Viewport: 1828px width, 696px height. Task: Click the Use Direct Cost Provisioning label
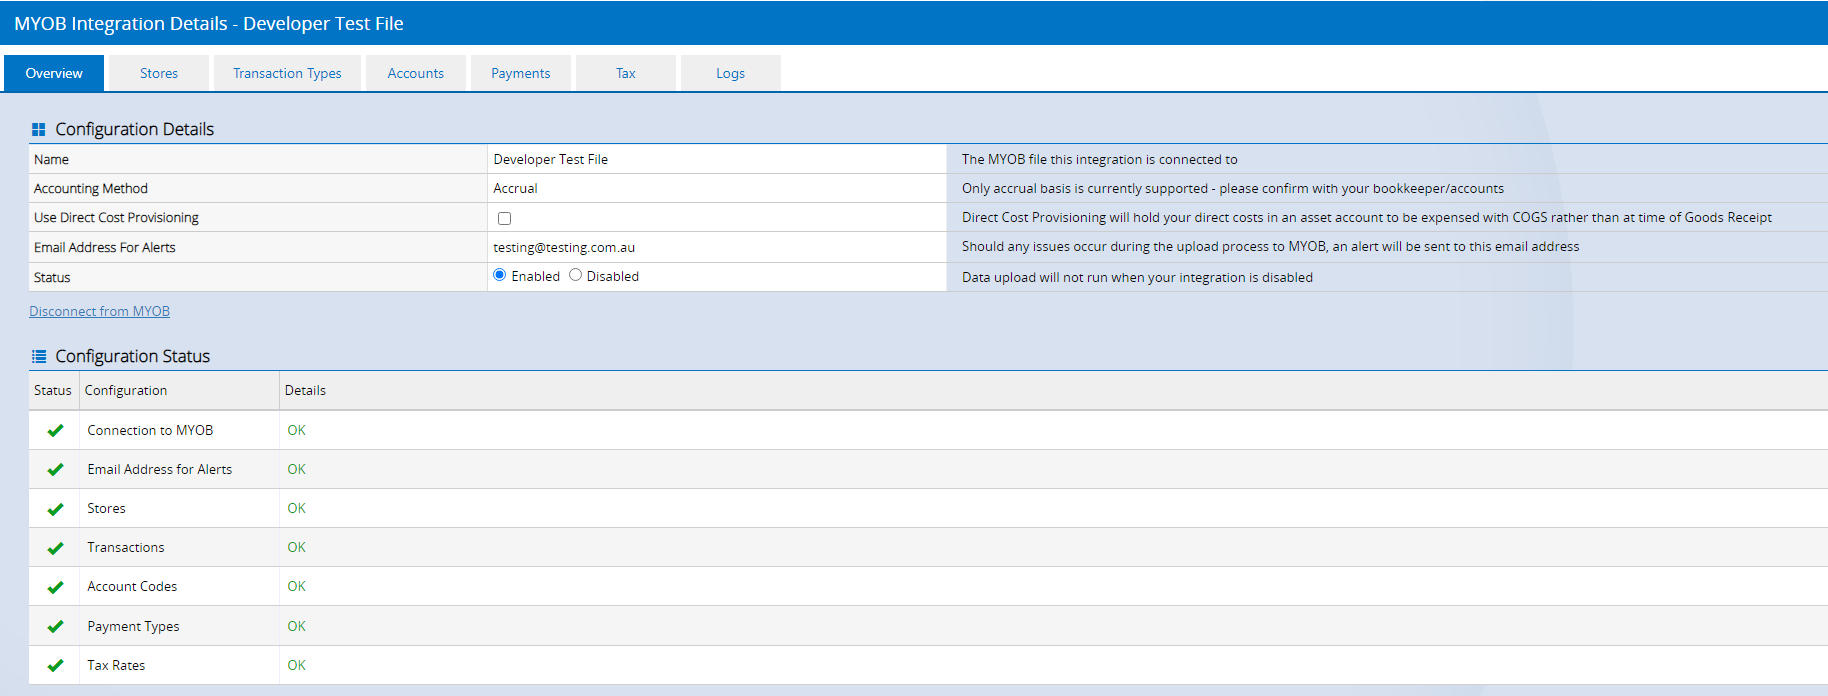[x=116, y=217]
